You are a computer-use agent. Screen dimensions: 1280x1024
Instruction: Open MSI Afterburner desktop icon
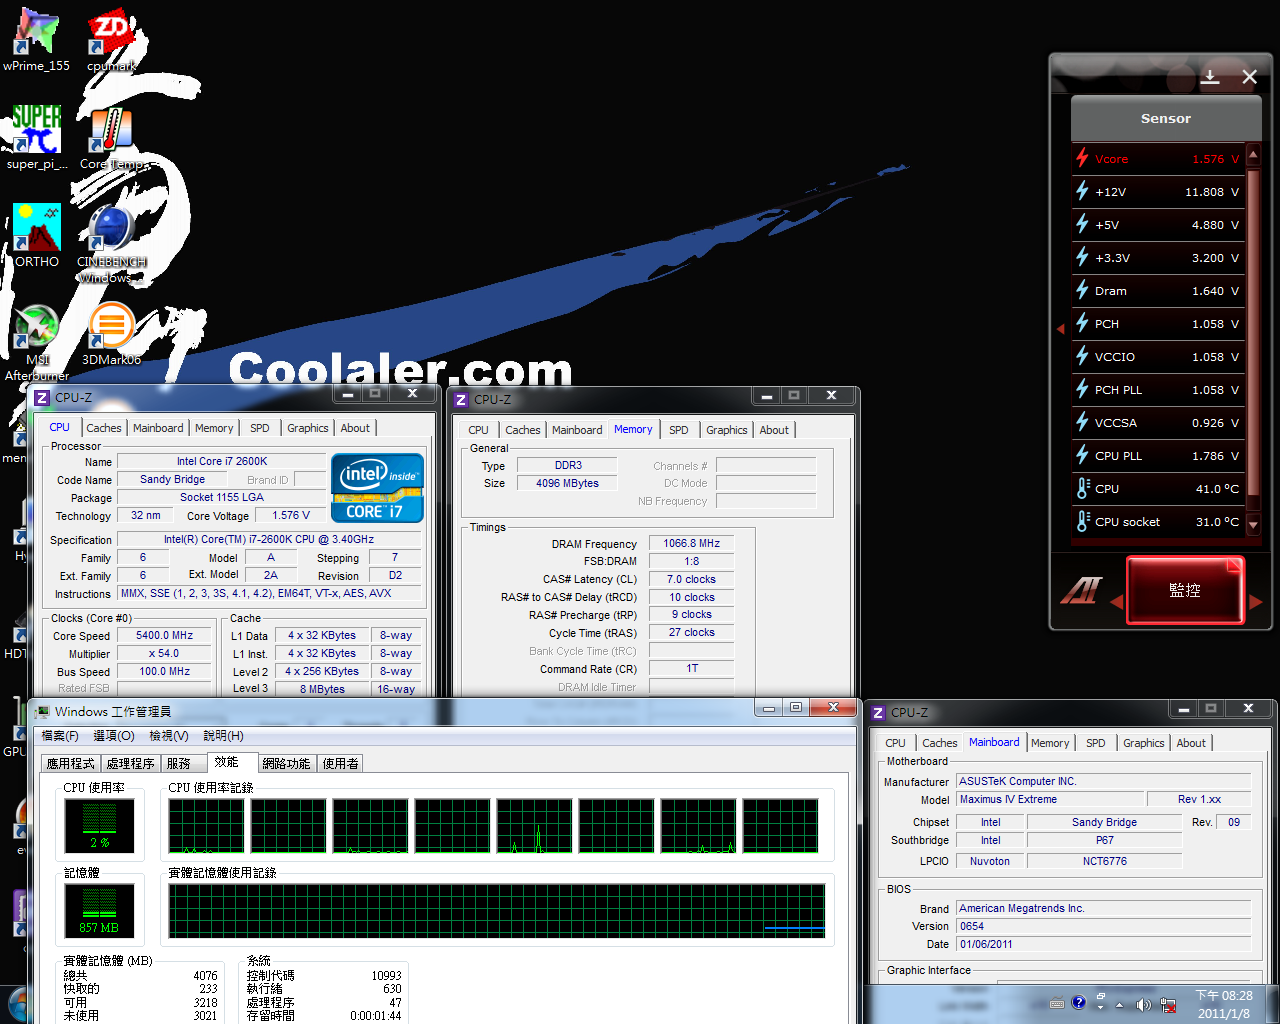(37, 342)
